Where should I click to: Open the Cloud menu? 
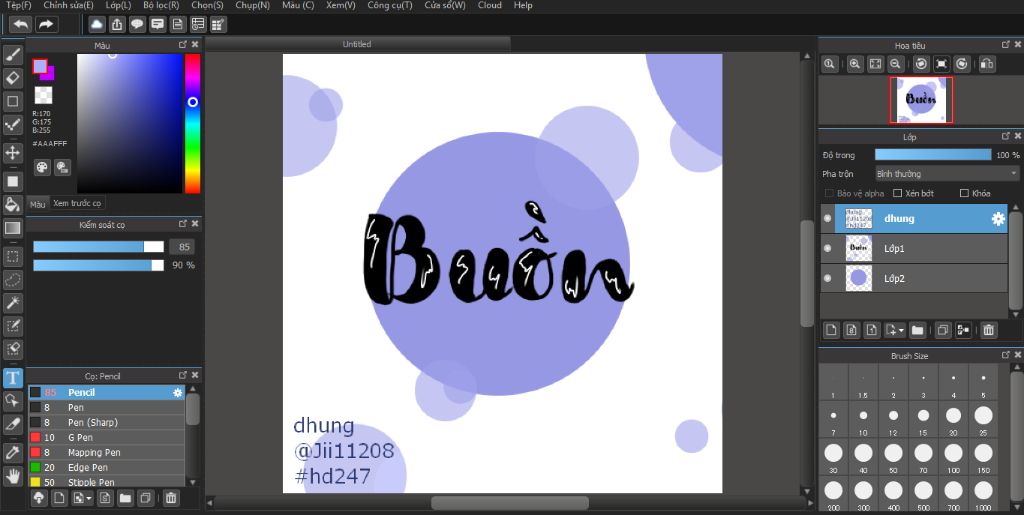coord(490,5)
